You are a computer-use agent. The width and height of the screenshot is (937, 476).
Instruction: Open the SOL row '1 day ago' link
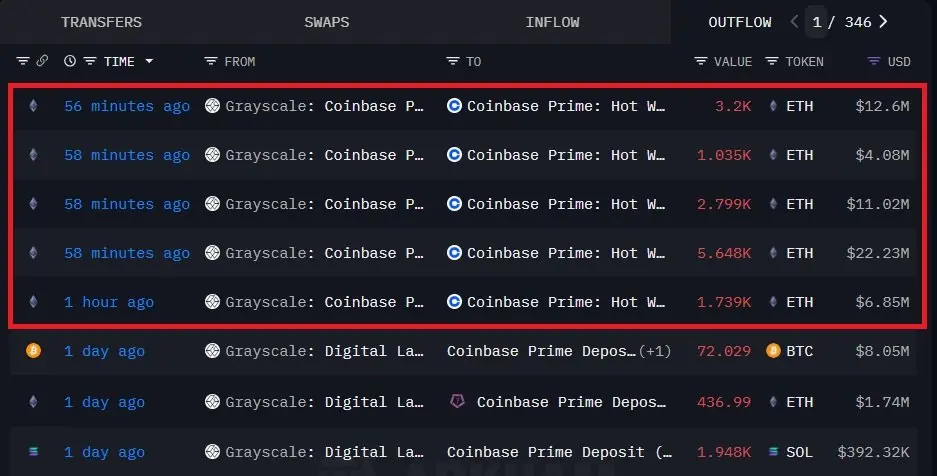click(x=104, y=452)
